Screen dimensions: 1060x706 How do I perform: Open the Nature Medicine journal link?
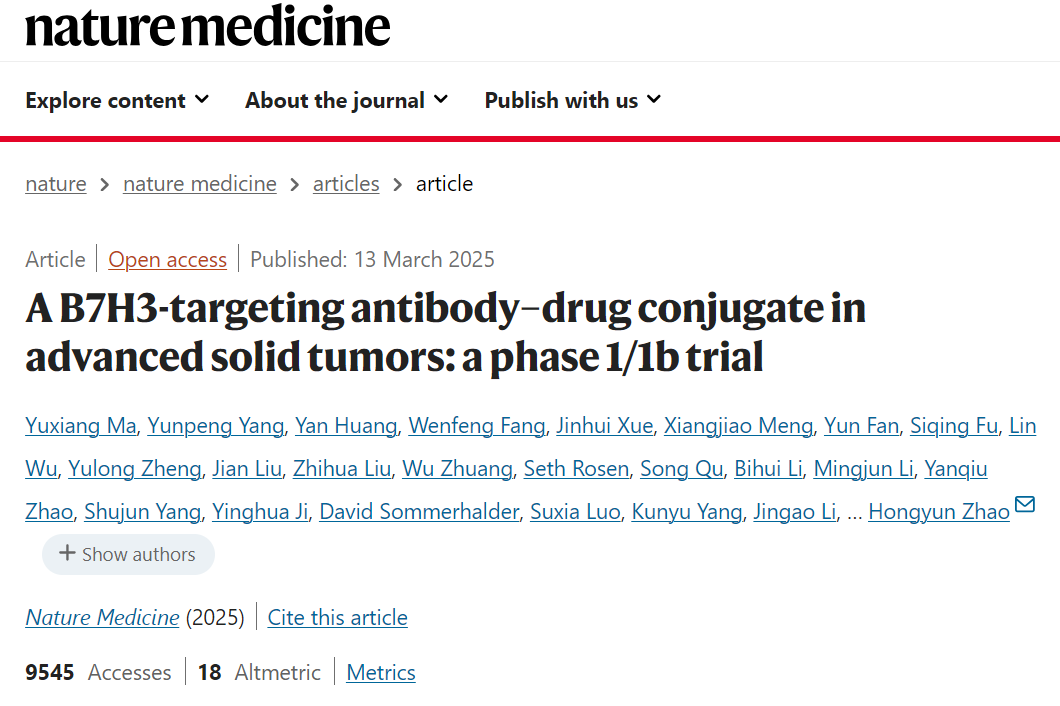(102, 618)
